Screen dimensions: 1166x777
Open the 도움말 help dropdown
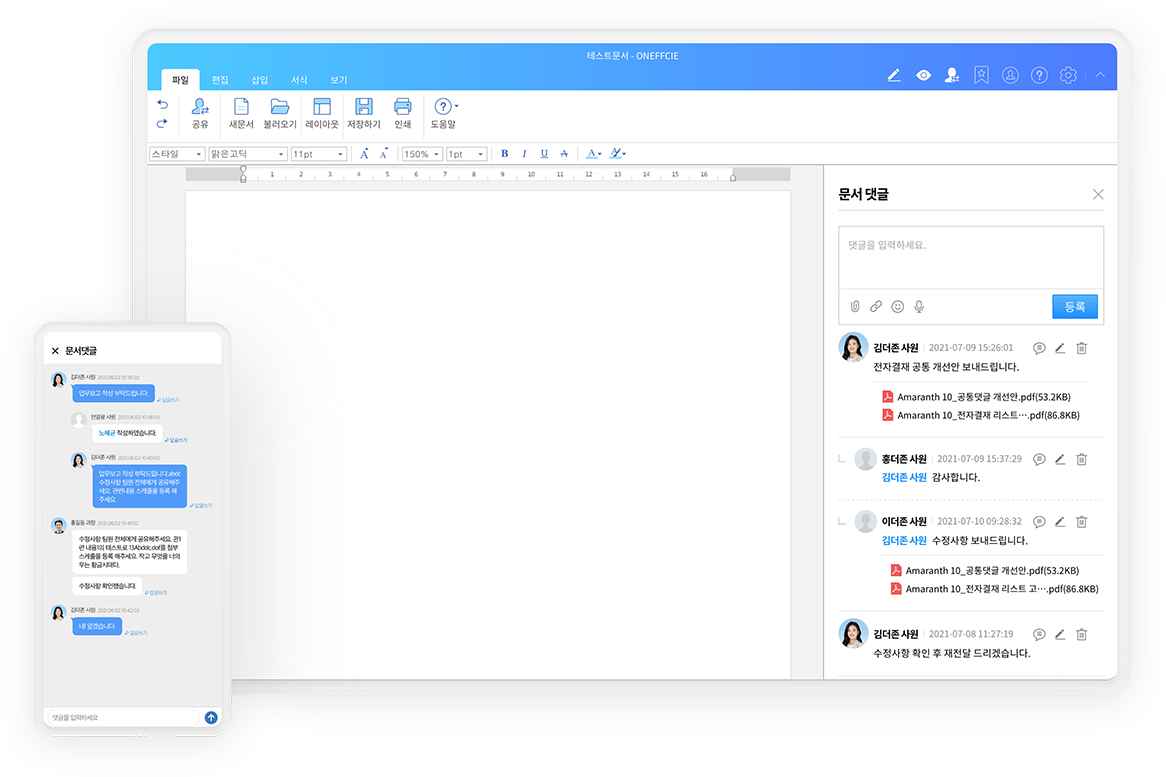[x=444, y=114]
